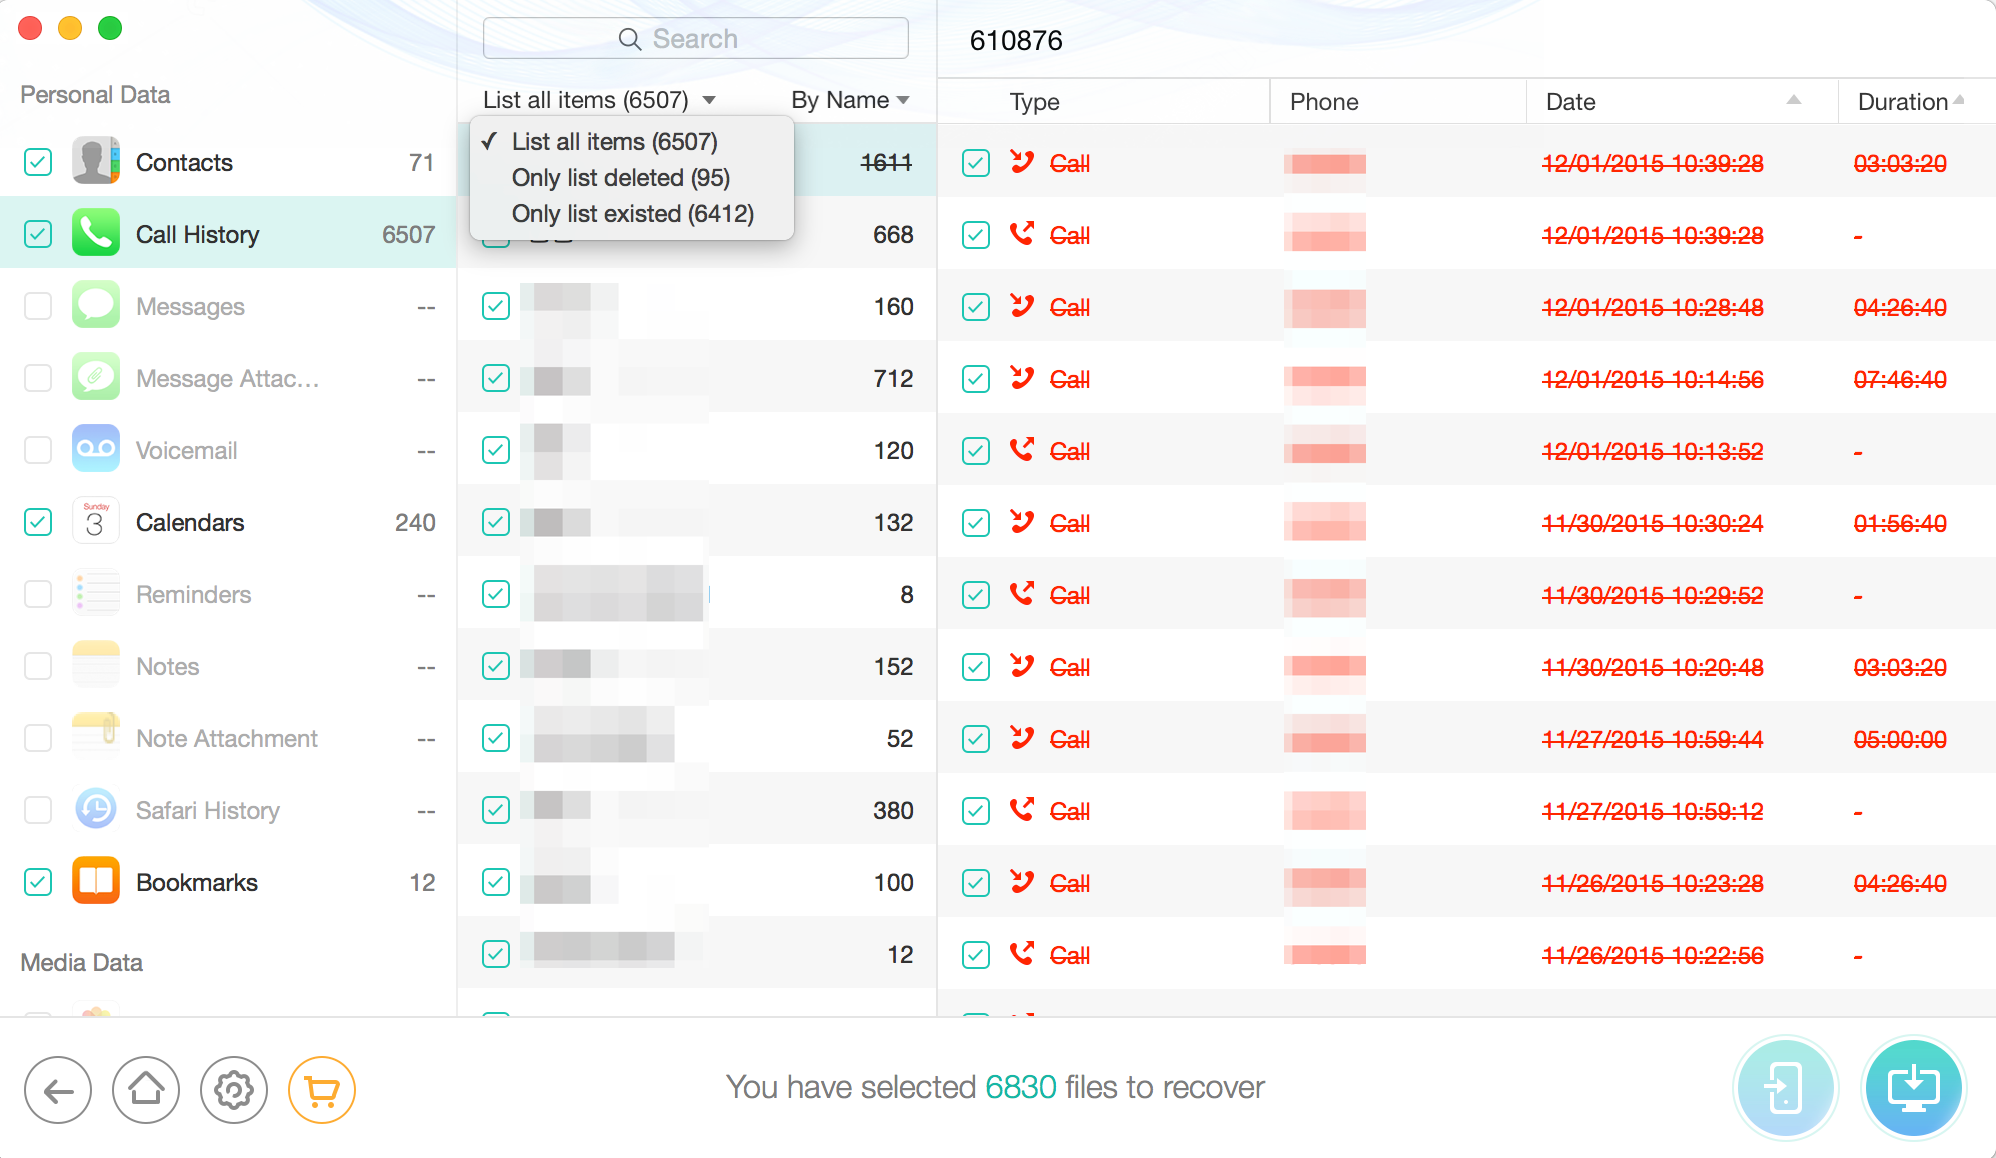Uncheck the Contacts checkbox
Viewport: 1996px width, 1158px height.
pos(38,162)
